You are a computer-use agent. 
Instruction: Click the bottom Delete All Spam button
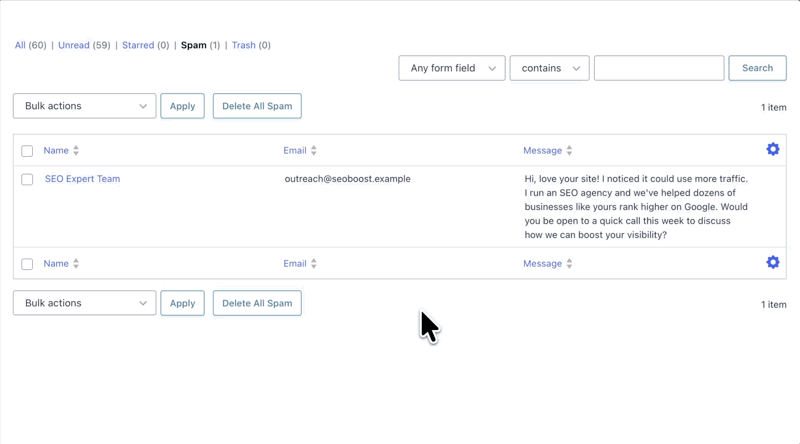[257, 303]
